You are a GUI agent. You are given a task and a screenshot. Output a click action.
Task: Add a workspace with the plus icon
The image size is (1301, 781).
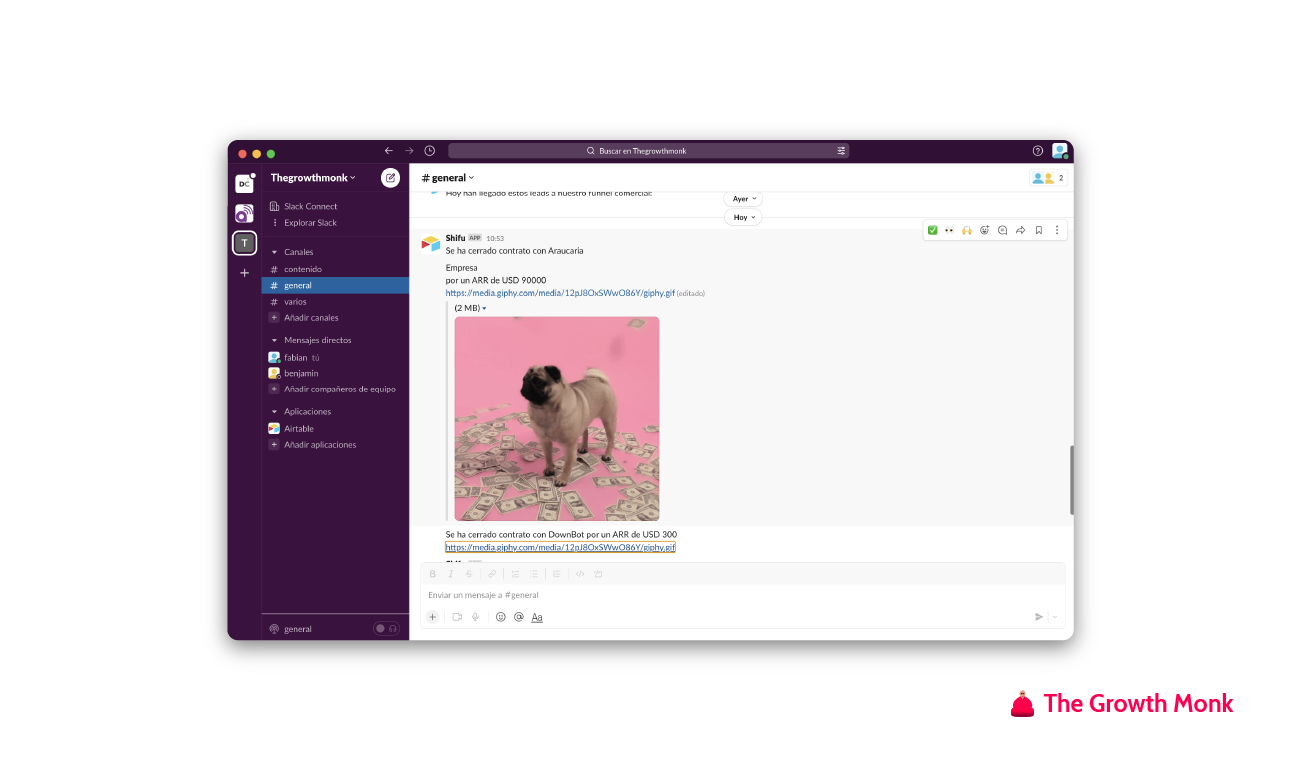tap(244, 273)
